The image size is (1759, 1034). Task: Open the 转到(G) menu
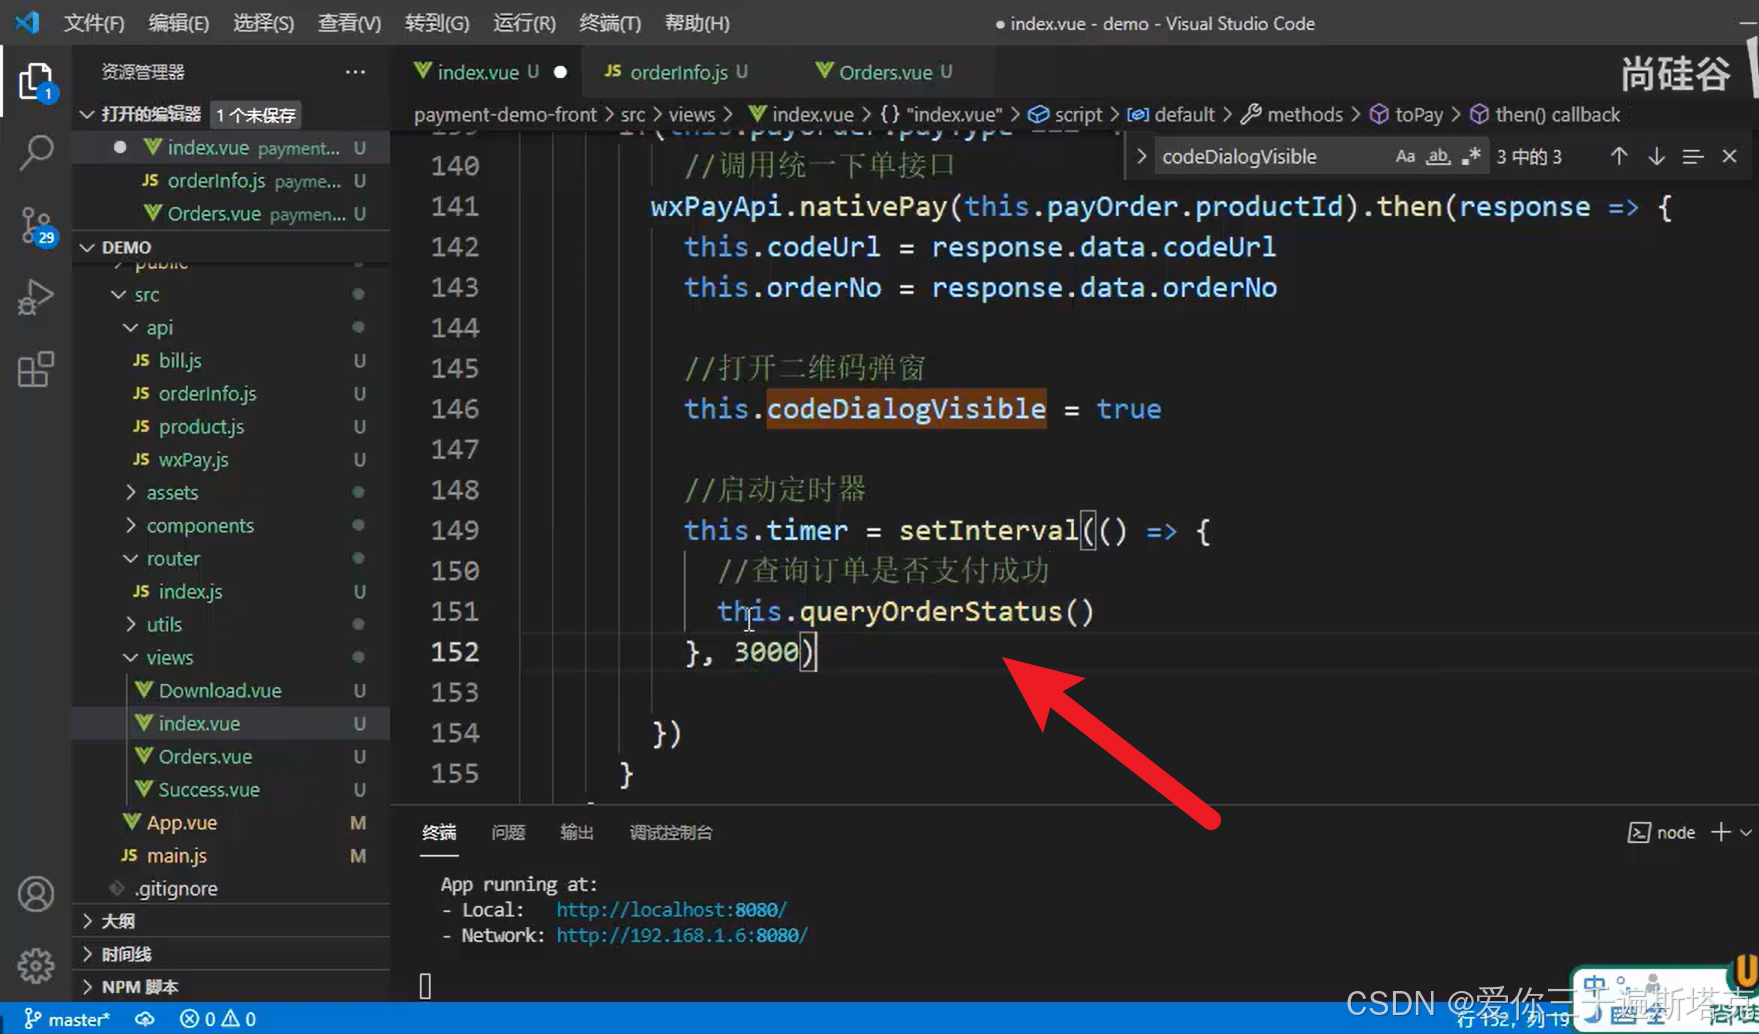pyautogui.click(x=437, y=23)
